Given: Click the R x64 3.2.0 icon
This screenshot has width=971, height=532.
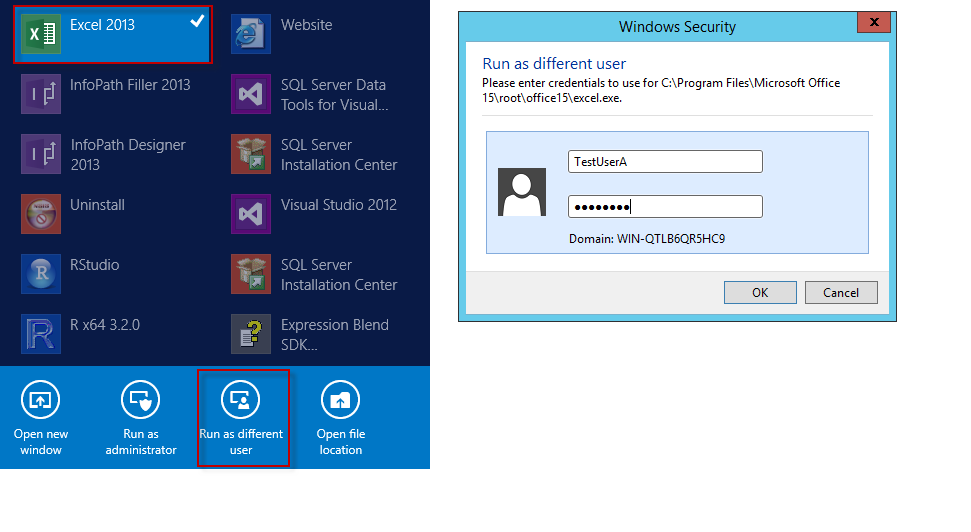Looking at the screenshot, I should pos(41,334).
